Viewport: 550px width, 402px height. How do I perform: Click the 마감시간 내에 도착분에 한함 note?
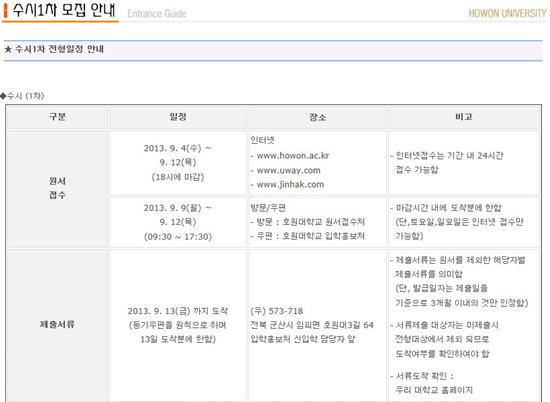(449, 208)
